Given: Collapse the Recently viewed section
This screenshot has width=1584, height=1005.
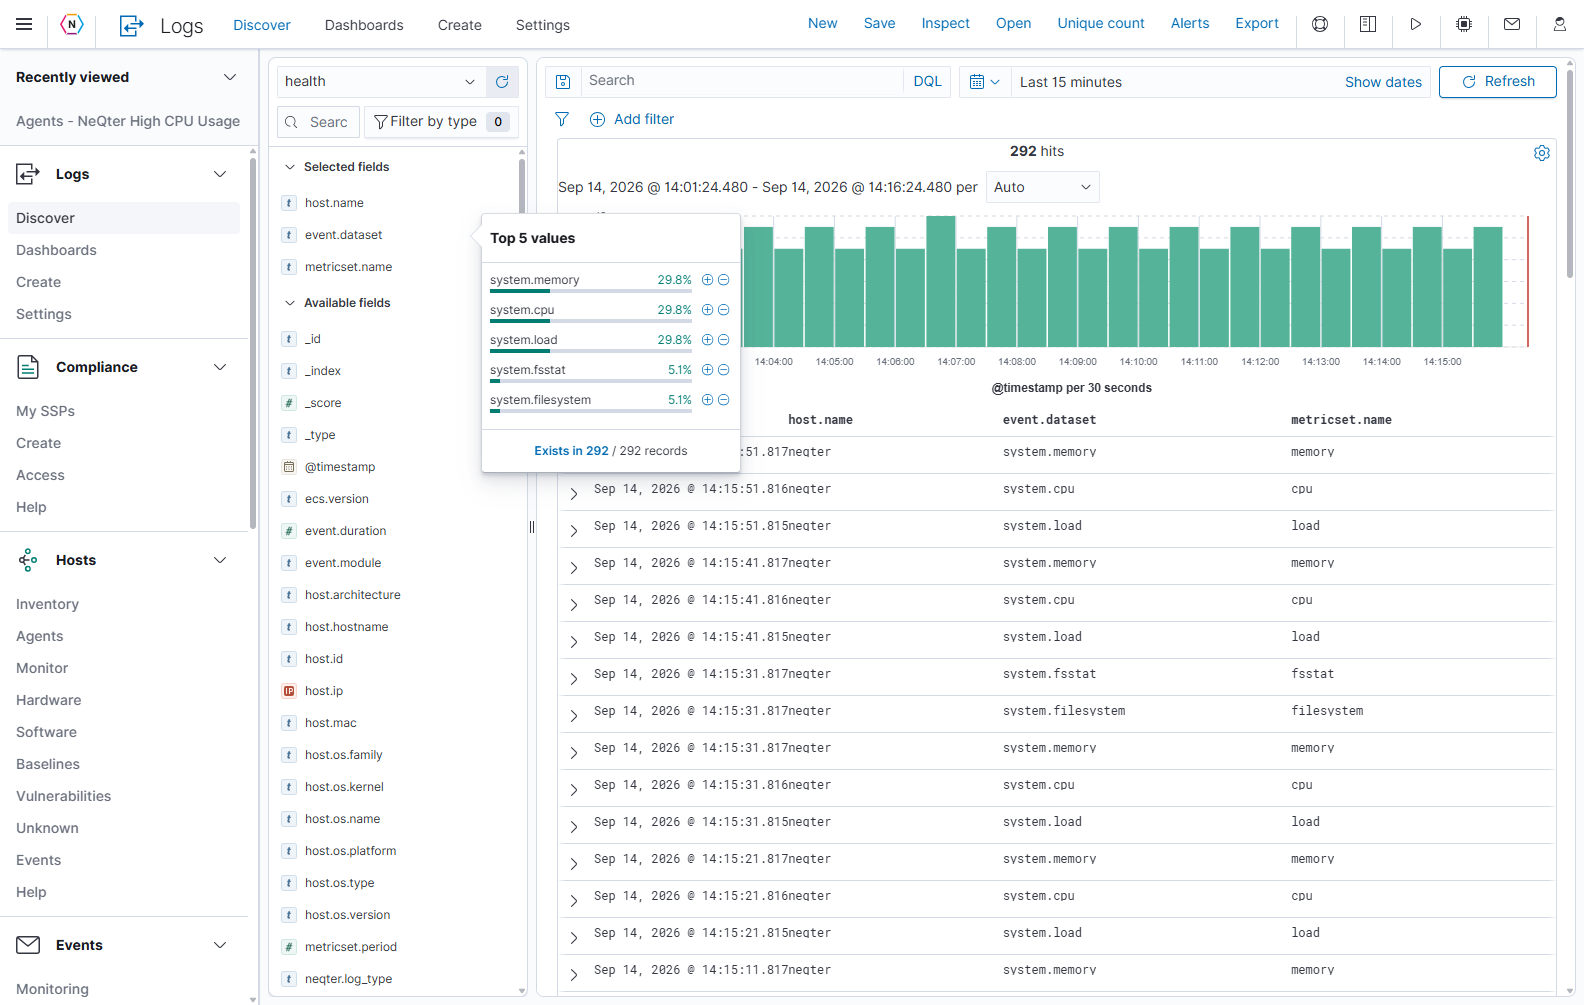Looking at the screenshot, I should click(230, 77).
